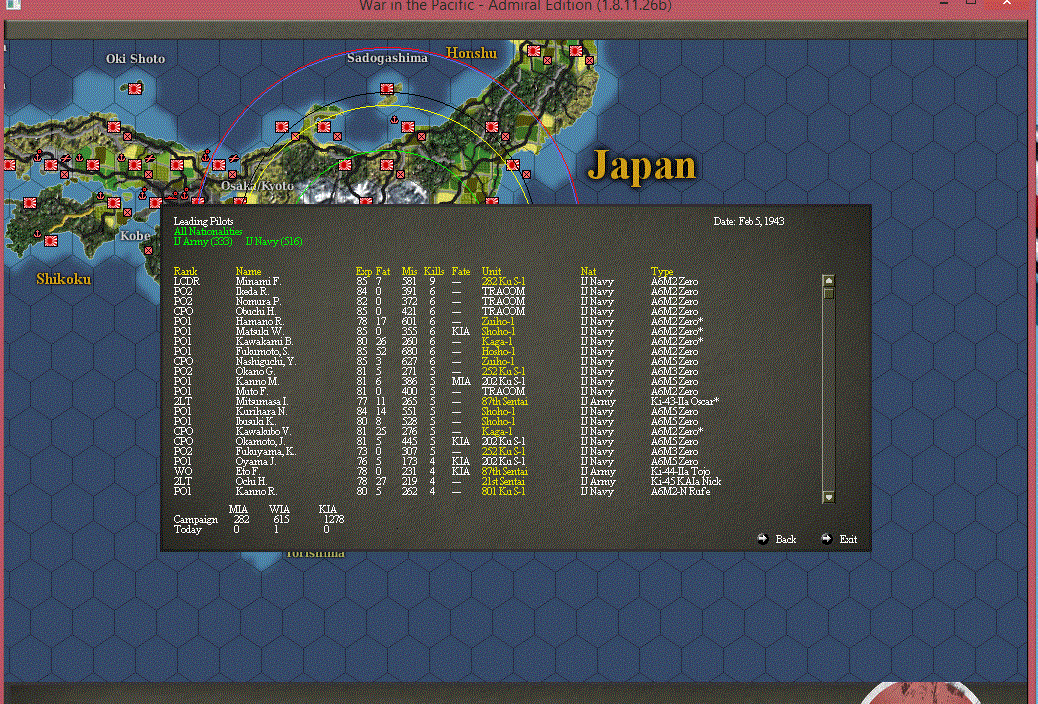
Task: Open unit Kaga-1 in Kawakami B. row
Action: coord(497,342)
